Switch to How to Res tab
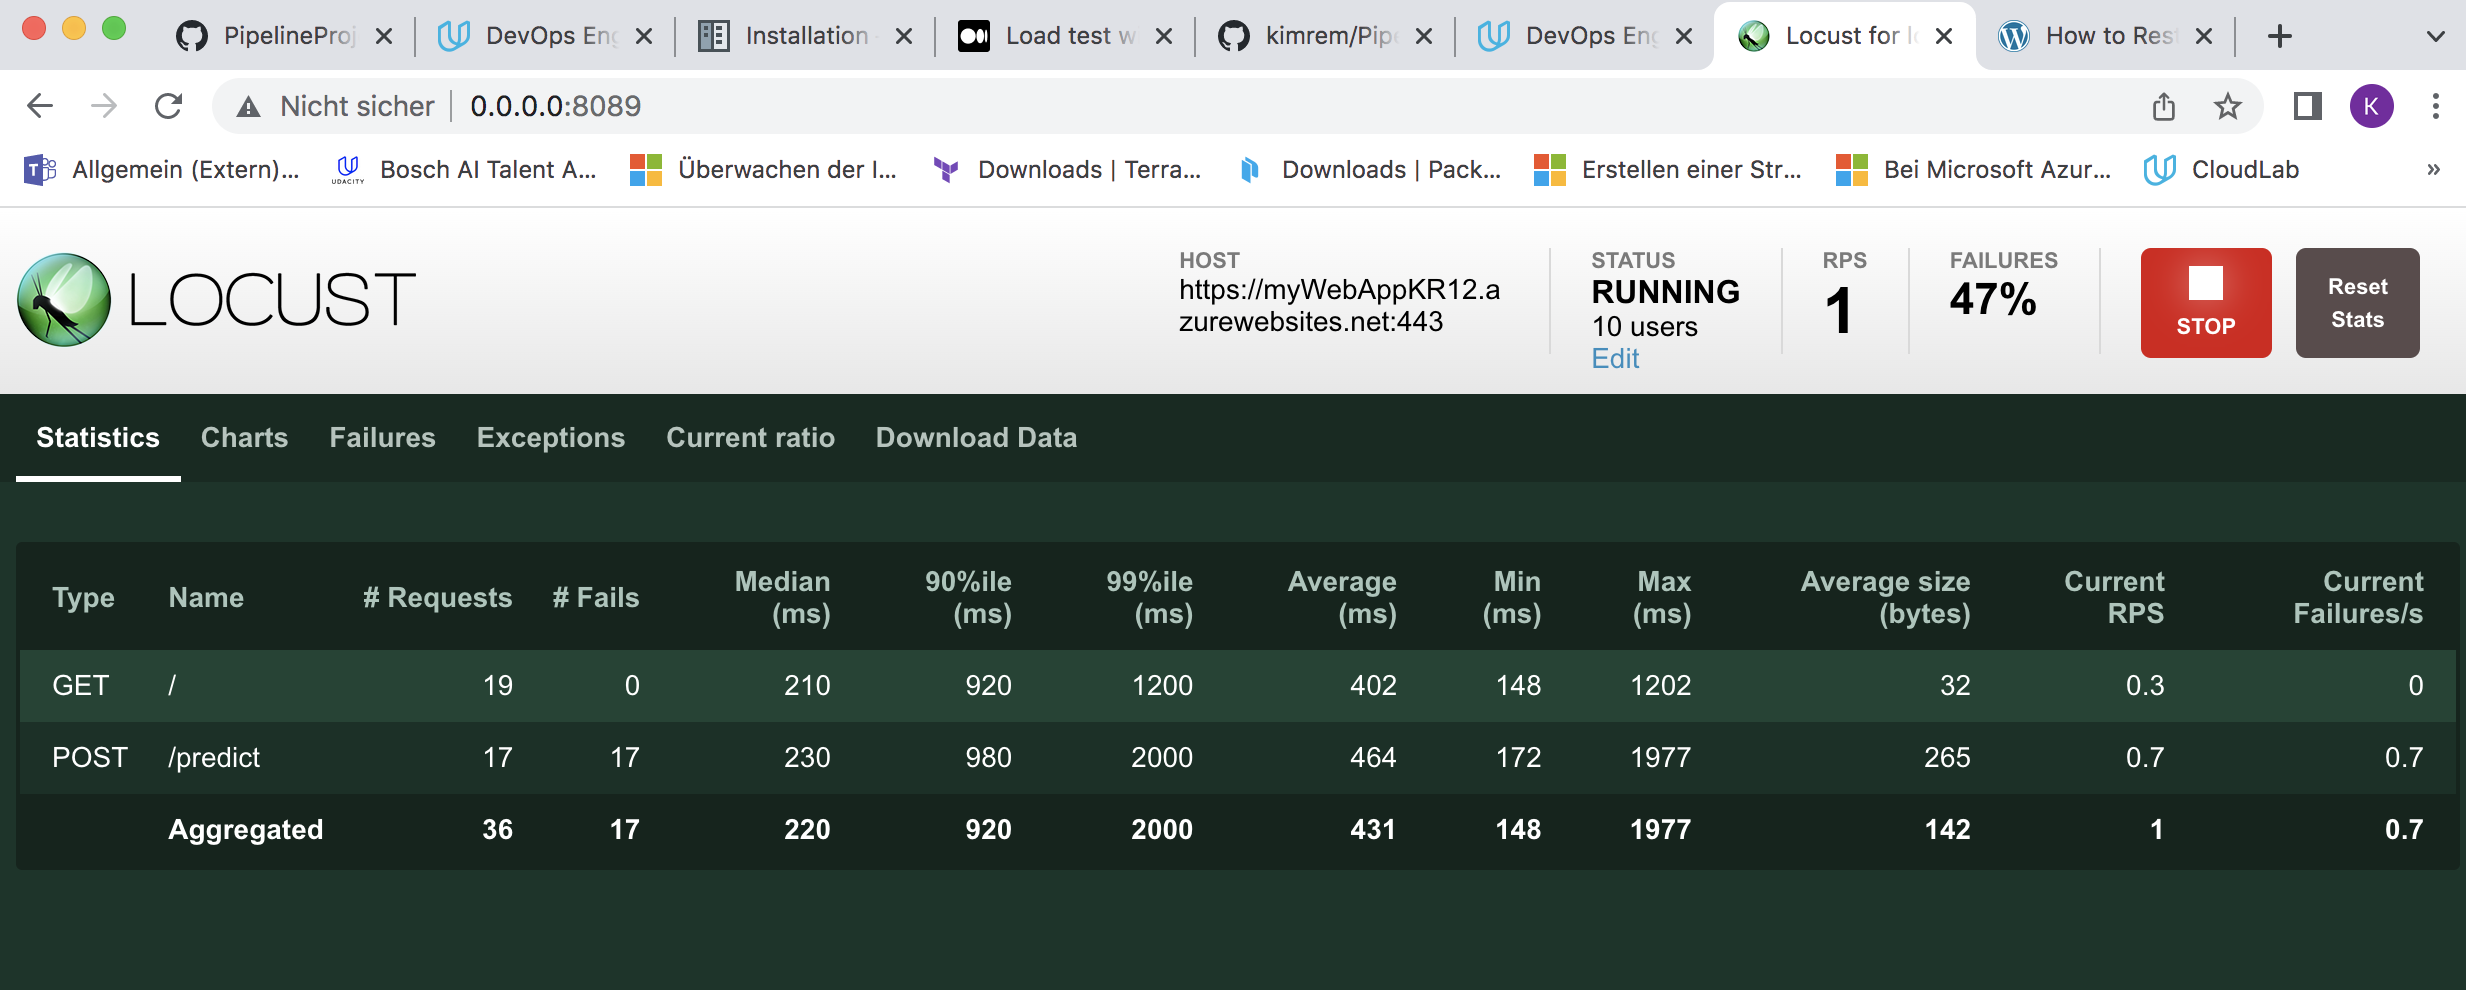Image resolution: width=2466 pixels, height=990 pixels. coord(2104,36)
